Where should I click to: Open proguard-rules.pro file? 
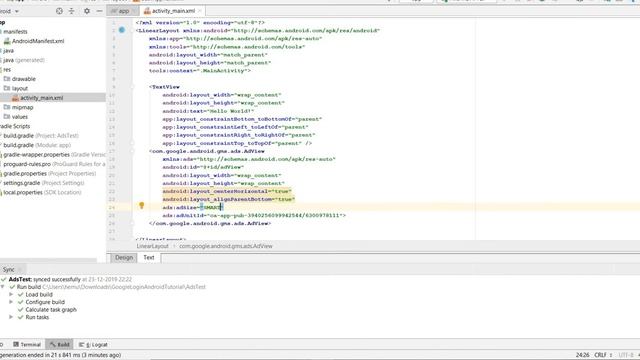click(54, 164)
